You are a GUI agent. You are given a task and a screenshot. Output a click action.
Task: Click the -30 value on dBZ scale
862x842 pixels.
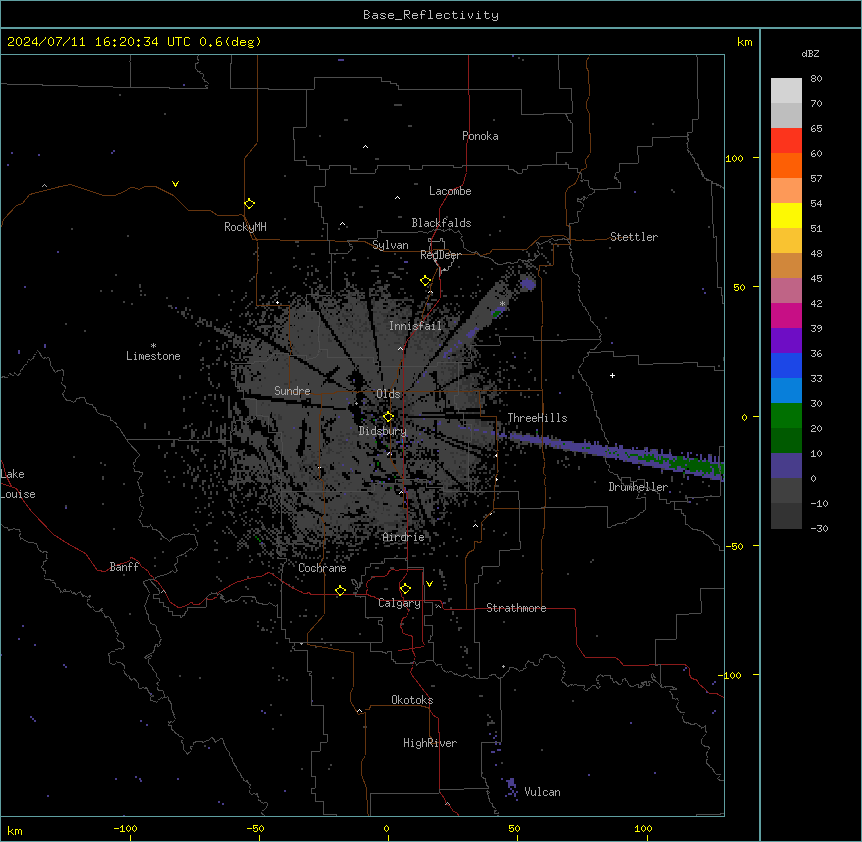pyautogui.click(x=819, y=528)
